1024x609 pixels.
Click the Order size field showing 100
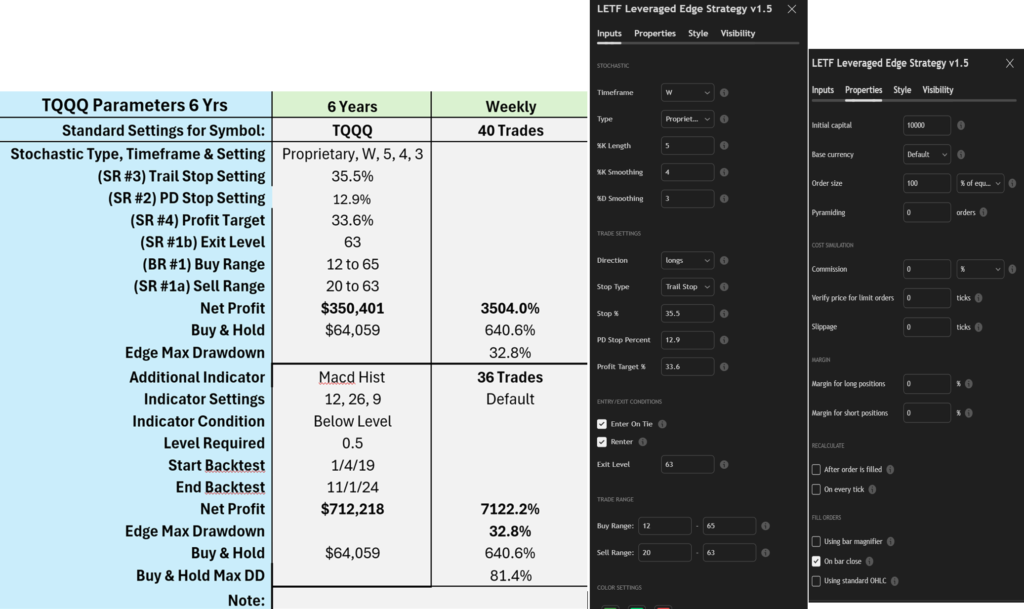[x=927, y=183]
